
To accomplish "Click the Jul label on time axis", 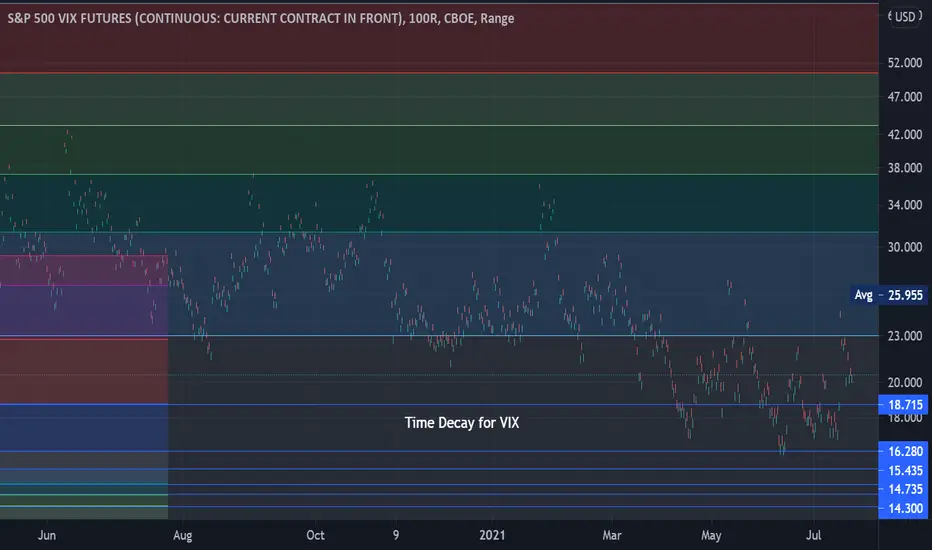I will tap(814, 535).
